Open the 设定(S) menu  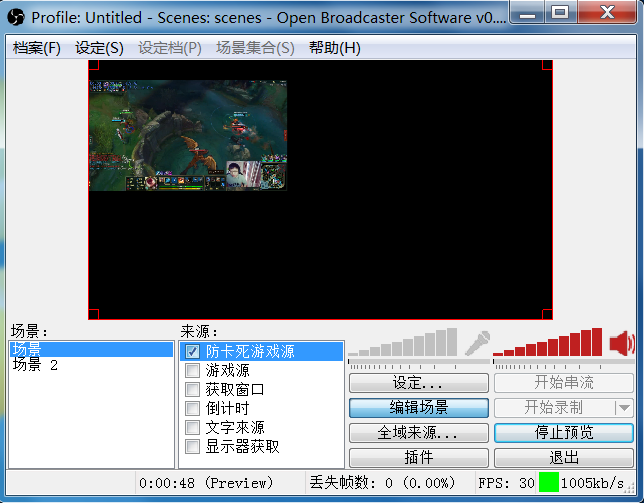[x=99, y=48]
